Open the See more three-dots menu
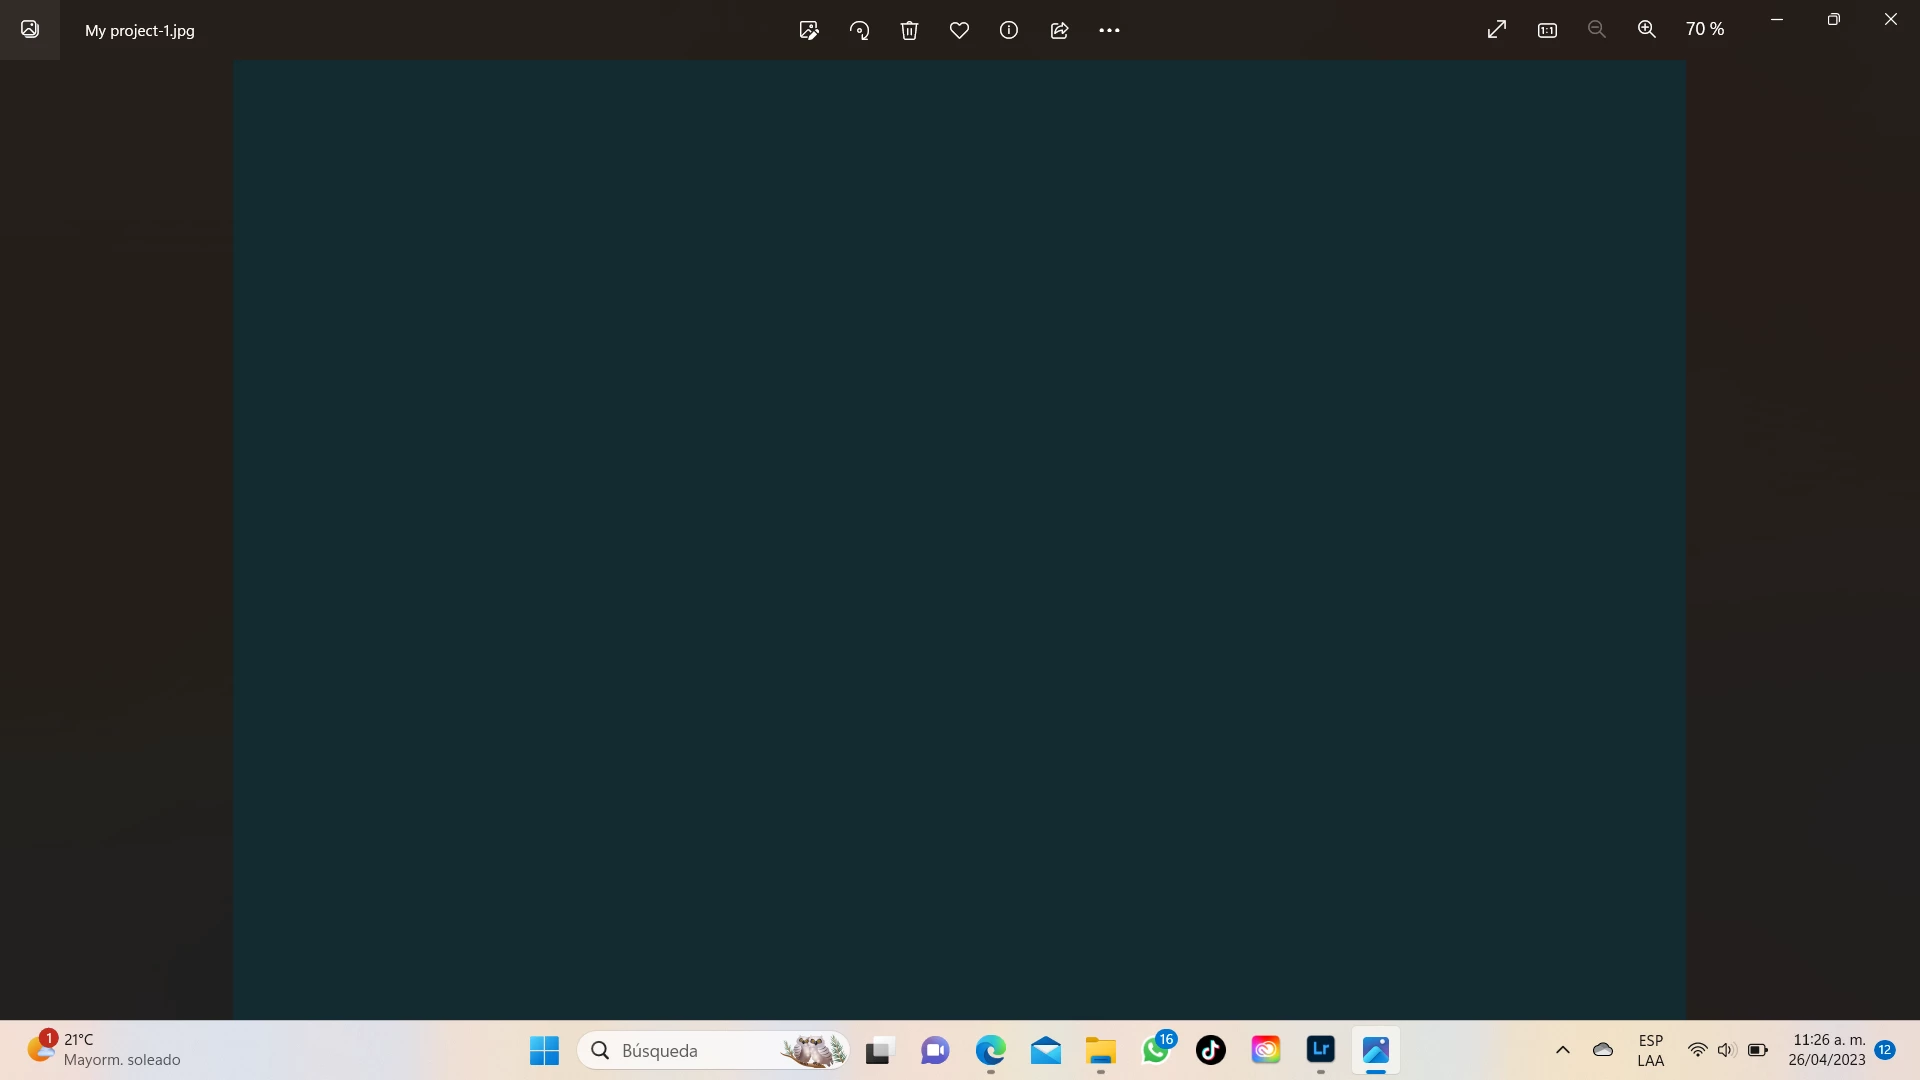Image resolution: width=1920 pixels, height=1080 pixels. [x=1109, y=30]
